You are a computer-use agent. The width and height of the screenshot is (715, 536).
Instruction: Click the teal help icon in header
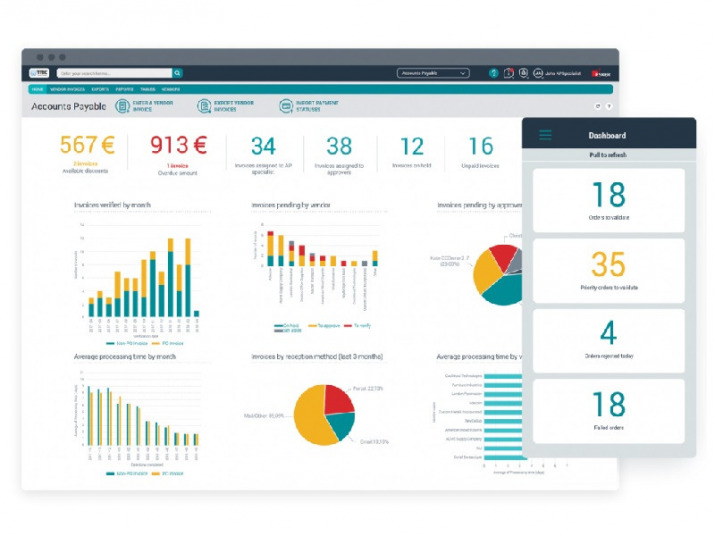point(493,73)
